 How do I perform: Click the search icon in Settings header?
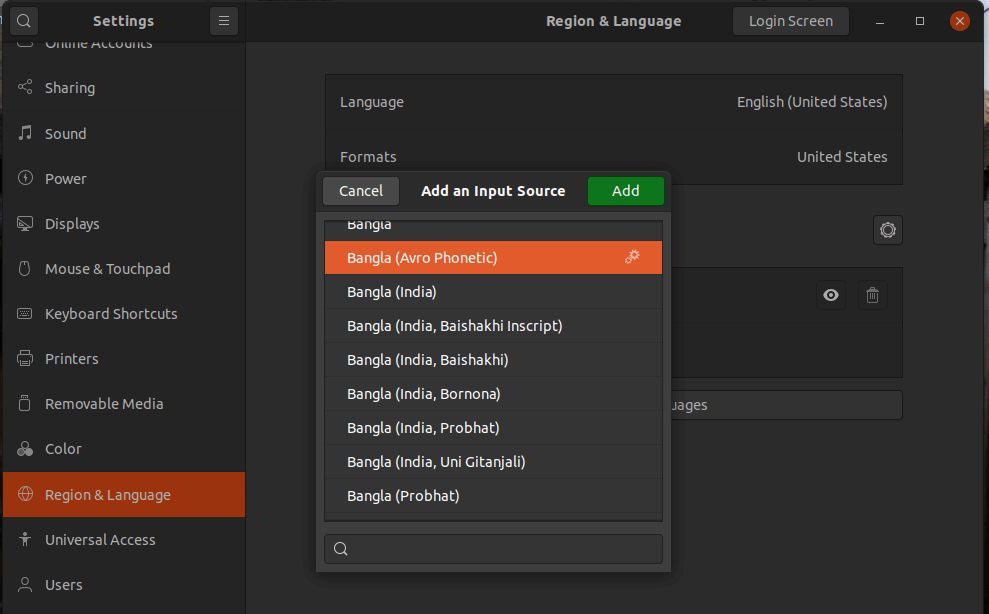(24, 21)
